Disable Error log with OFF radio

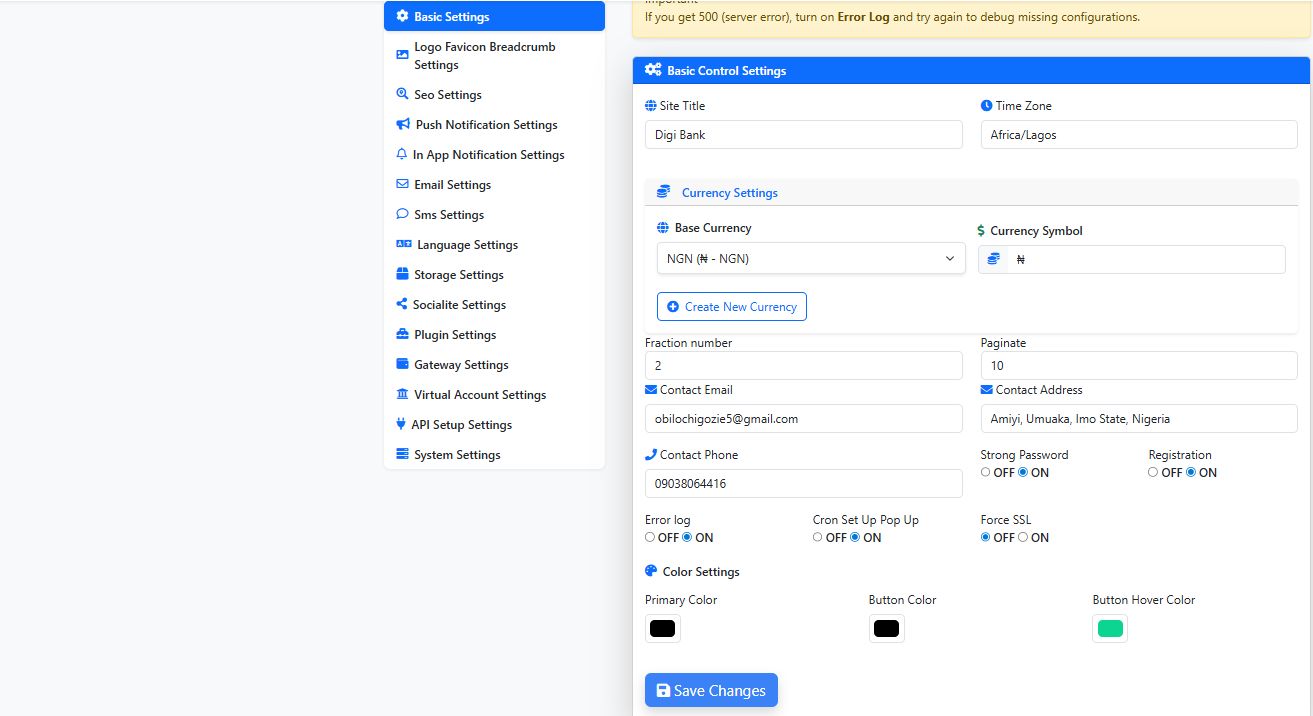(x=650, y=538)
